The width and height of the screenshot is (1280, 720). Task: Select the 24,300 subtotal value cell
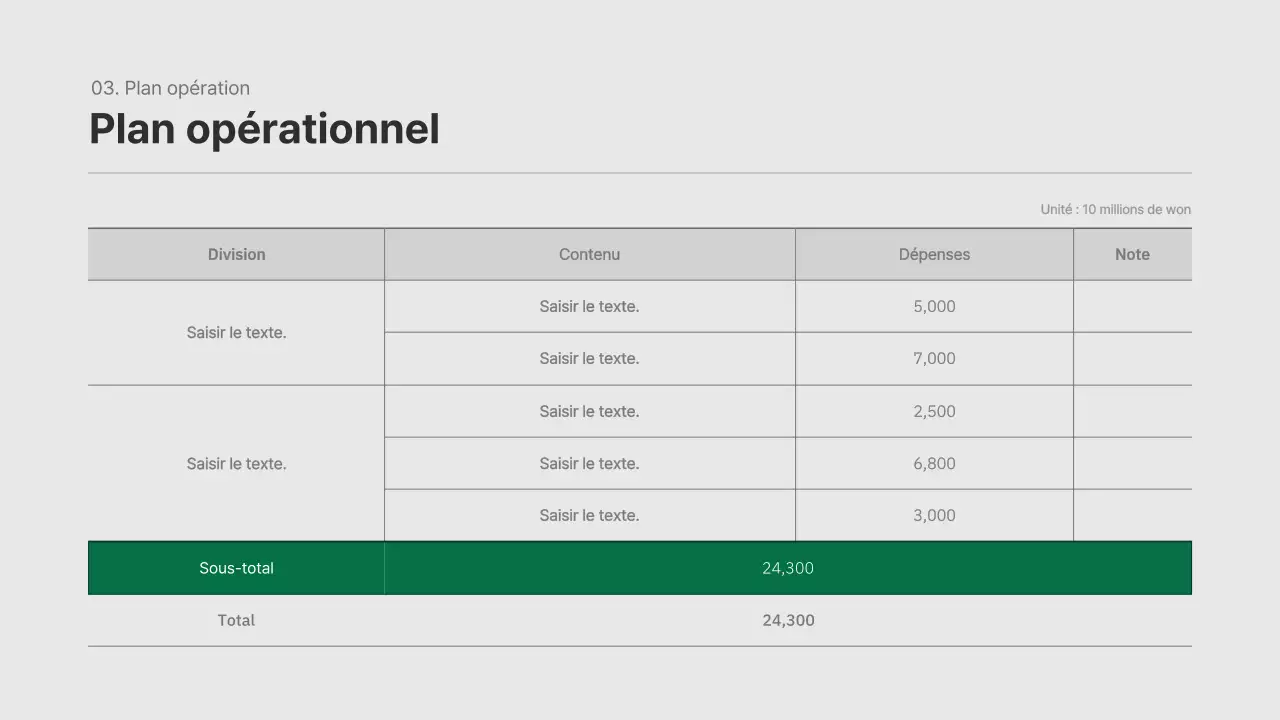[788, 568]
